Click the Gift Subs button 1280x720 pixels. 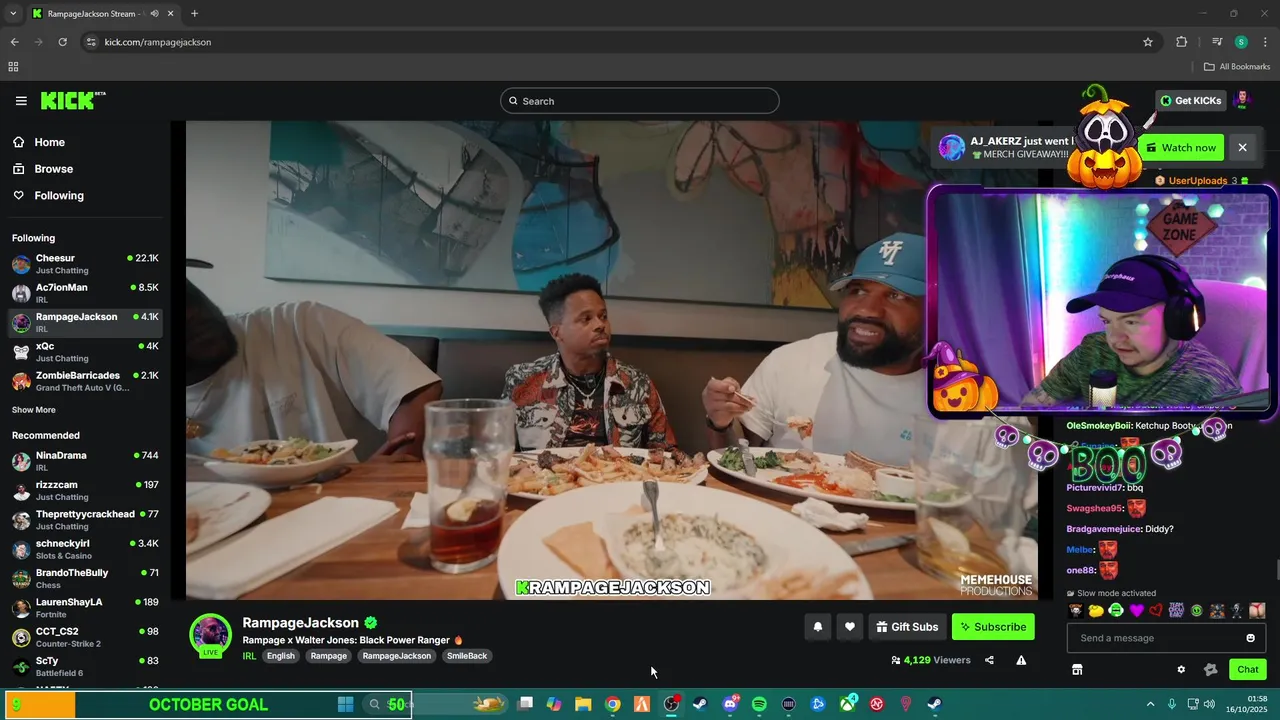pos(907,627)
